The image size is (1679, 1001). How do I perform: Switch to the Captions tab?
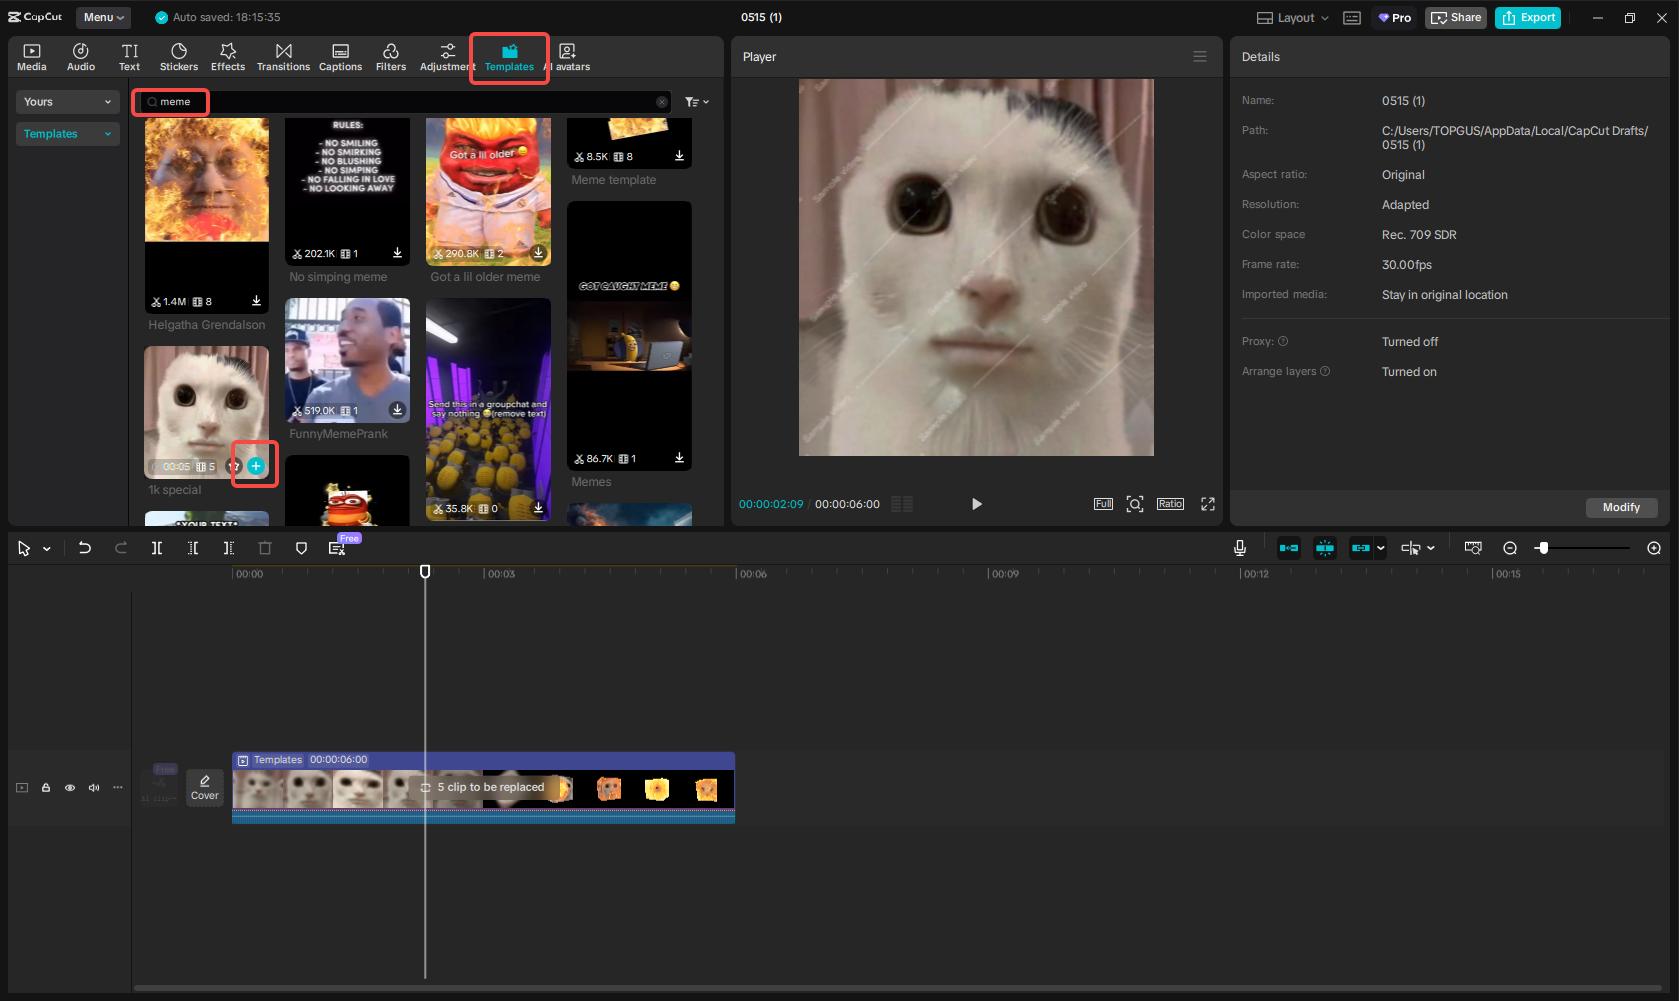(340, 57)
